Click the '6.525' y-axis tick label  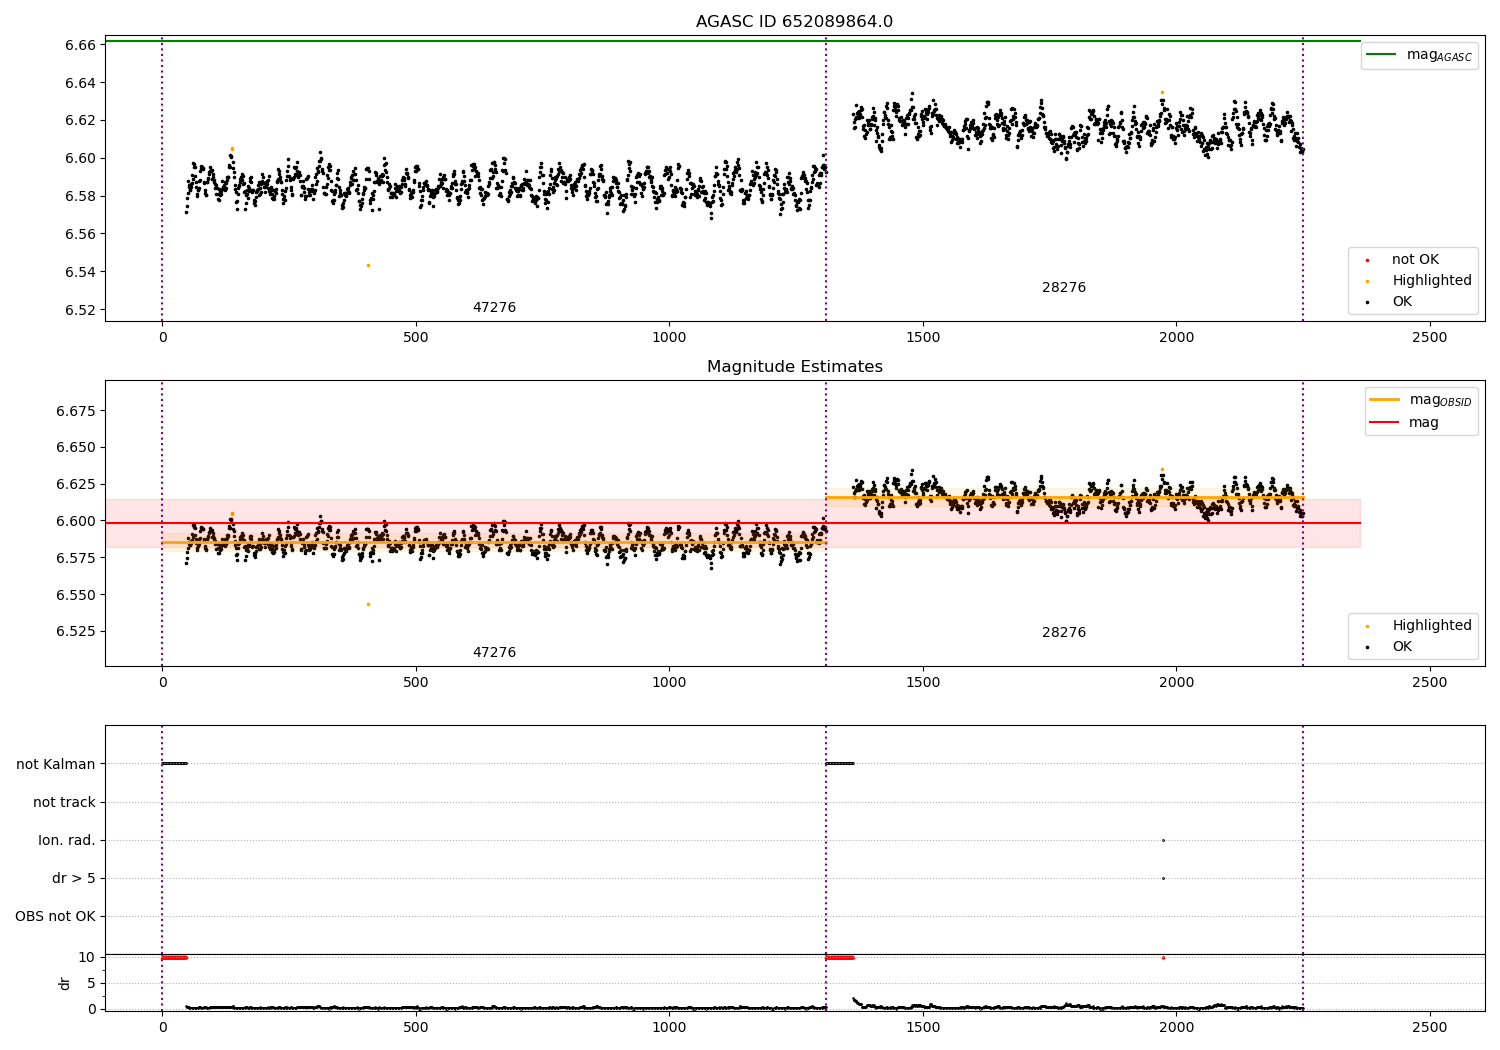pyautogui.click(x=76, y=631)
